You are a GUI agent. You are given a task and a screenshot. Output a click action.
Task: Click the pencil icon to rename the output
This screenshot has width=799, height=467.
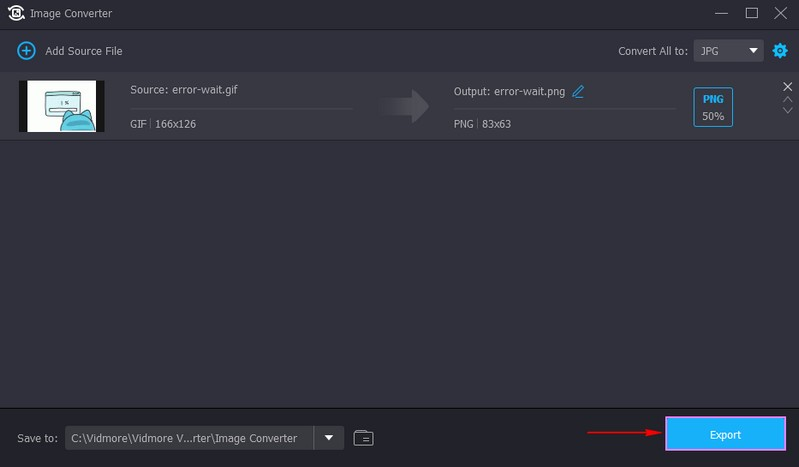pyautogui.click(x=578, y=91)
